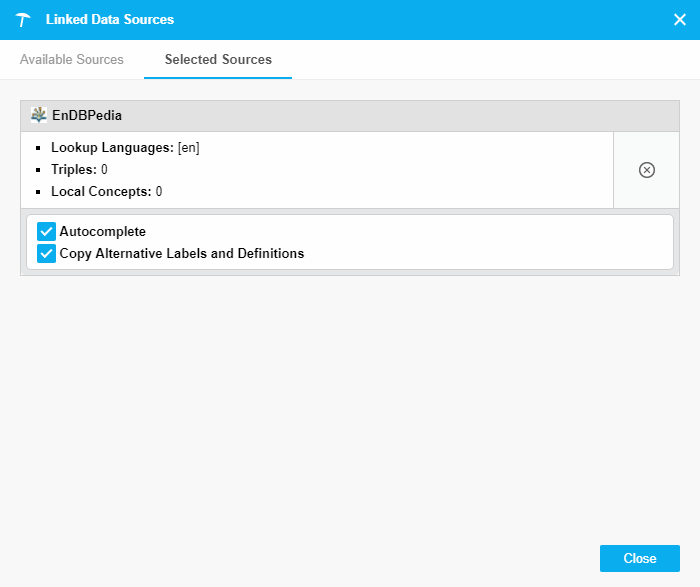Select the Selected Sources tab
Viewport: 700px width, 587px height.
pos(218,60)
